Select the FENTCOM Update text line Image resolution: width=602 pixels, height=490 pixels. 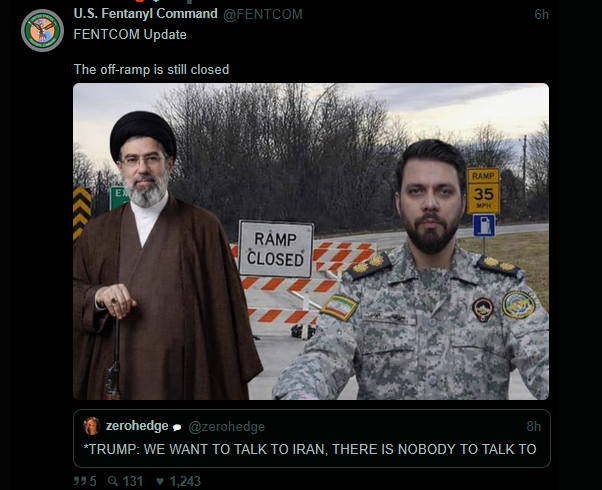(130, 35)
